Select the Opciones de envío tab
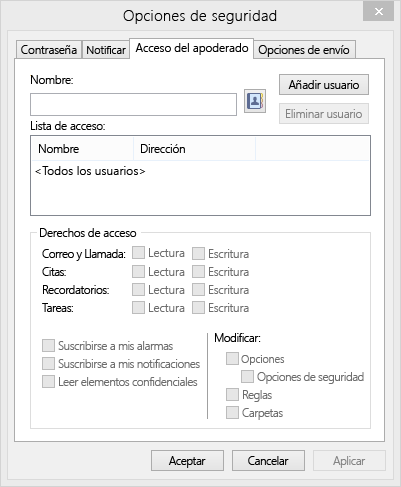Image resolution: width=401 pixels, height=487 pixels. (x=304, y=50)
